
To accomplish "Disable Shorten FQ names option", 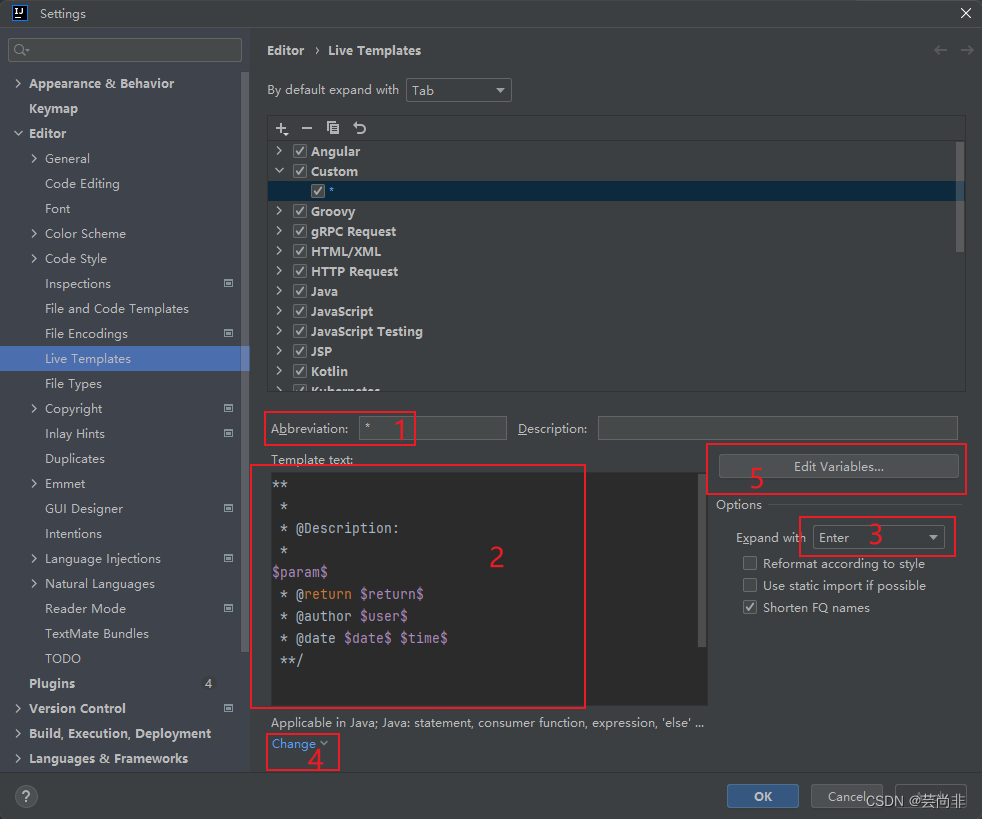I will 750,607.
